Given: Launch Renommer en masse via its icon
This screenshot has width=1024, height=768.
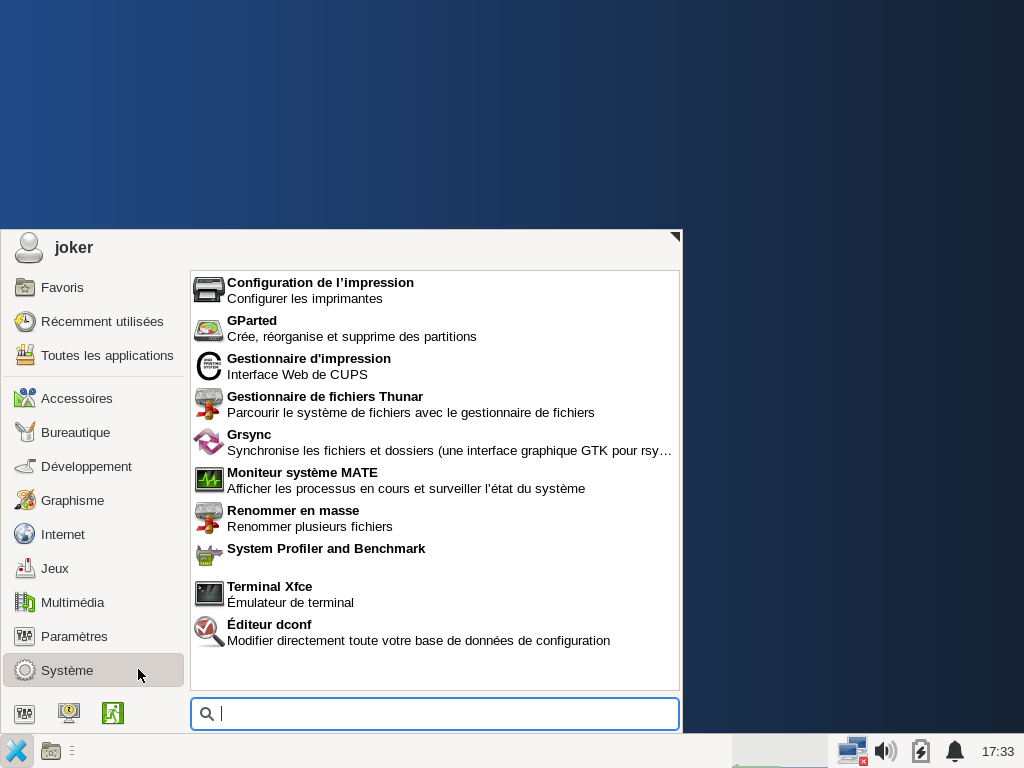Looking at the screenshot, I should click(x=208, y=518).
